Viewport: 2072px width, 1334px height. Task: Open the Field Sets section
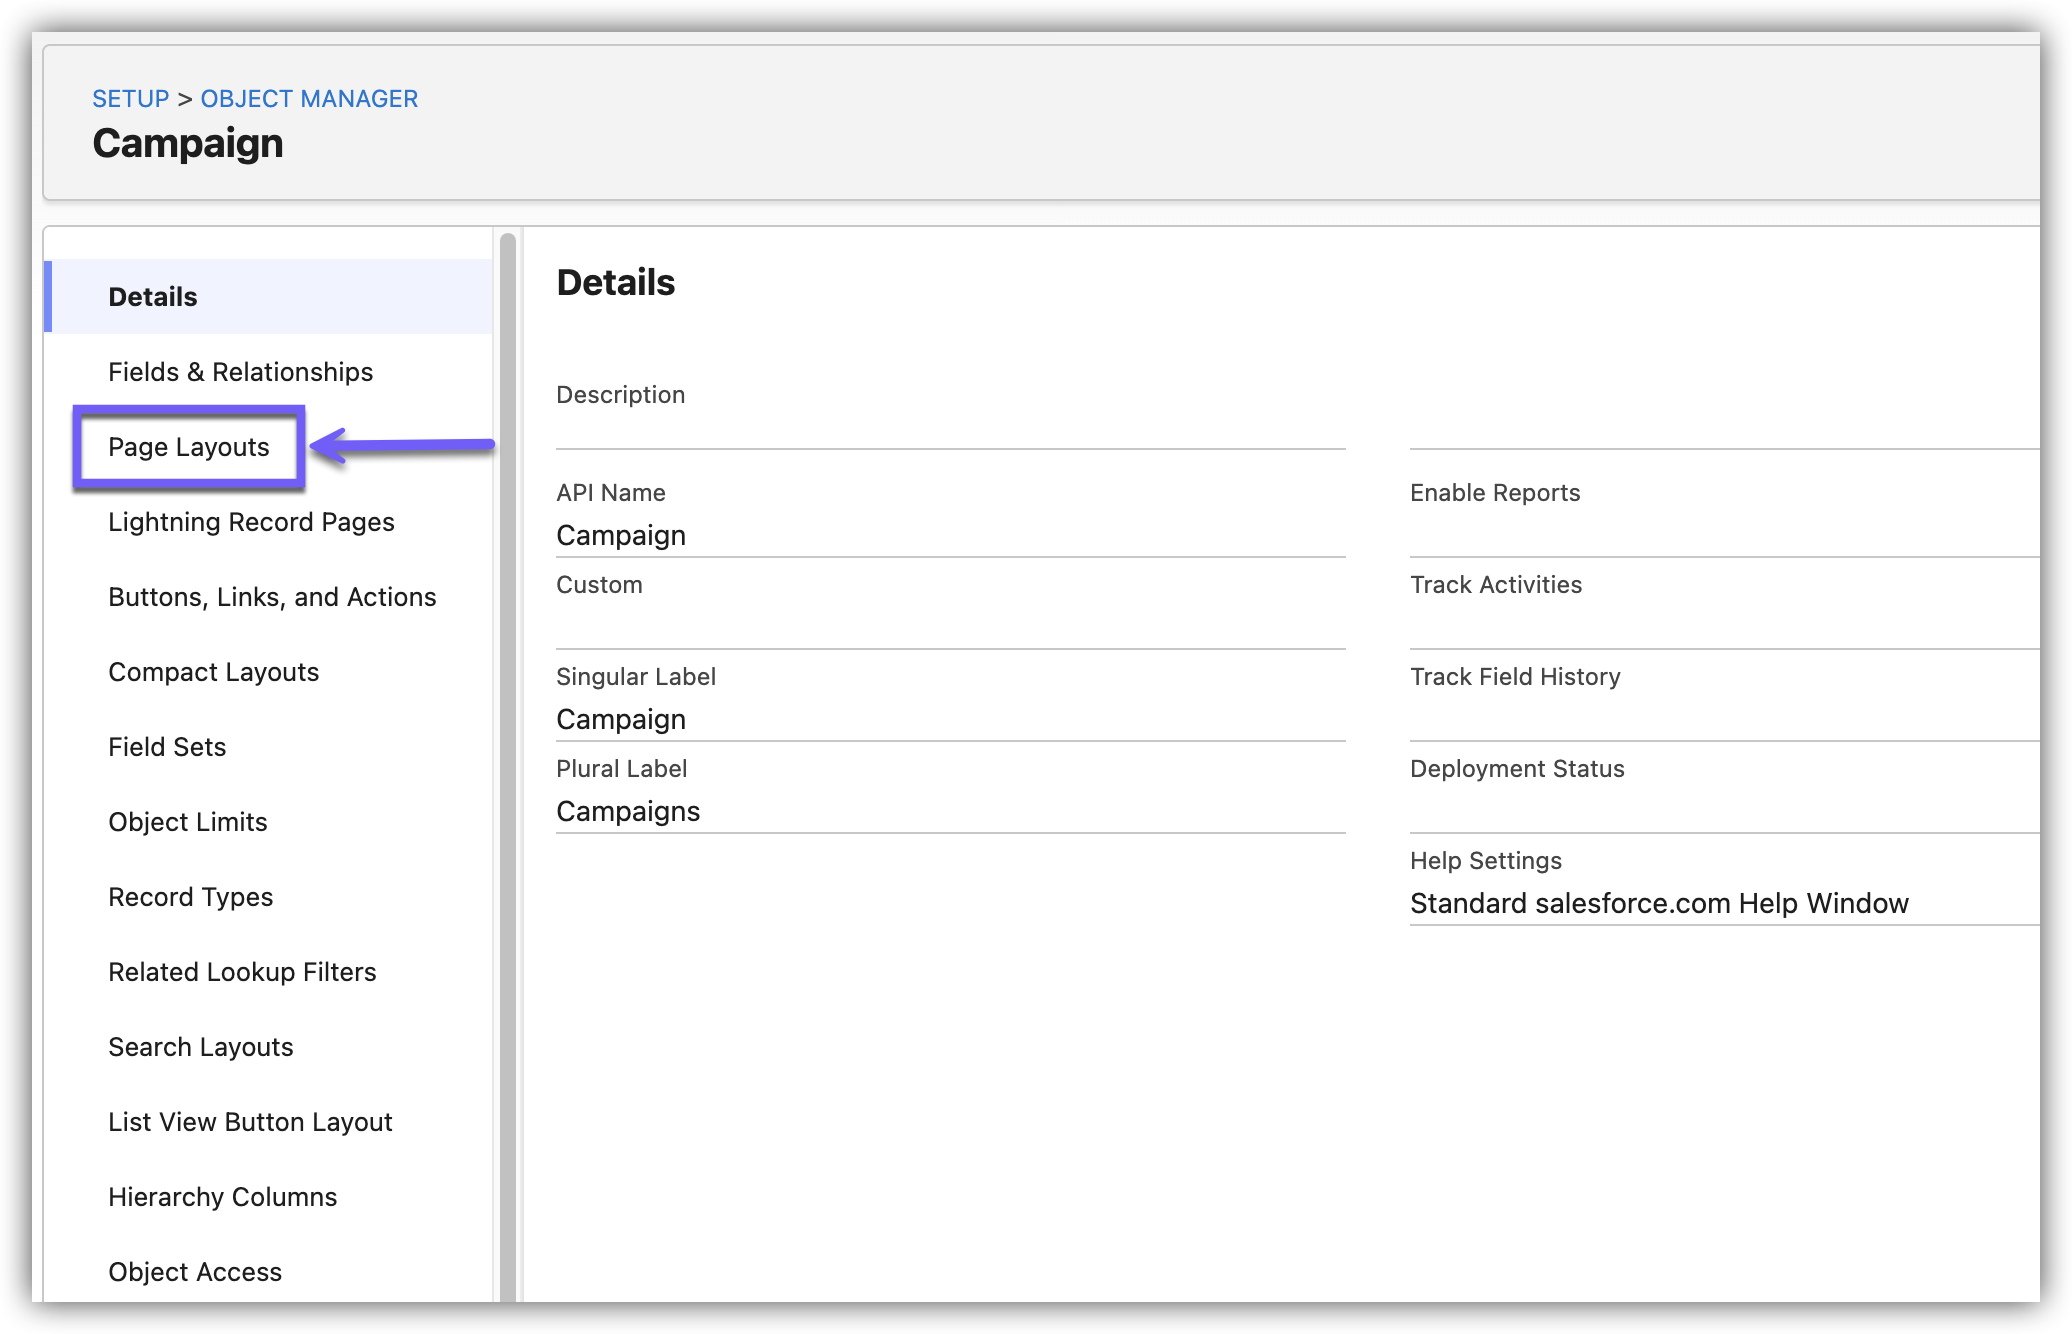coord(167,747)
